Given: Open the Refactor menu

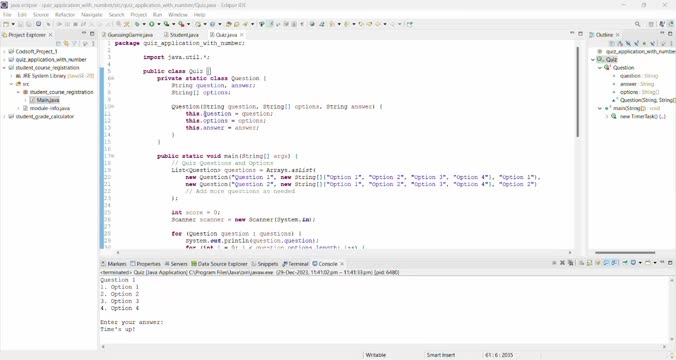Looking at the screenshot, I should point(65,15).
